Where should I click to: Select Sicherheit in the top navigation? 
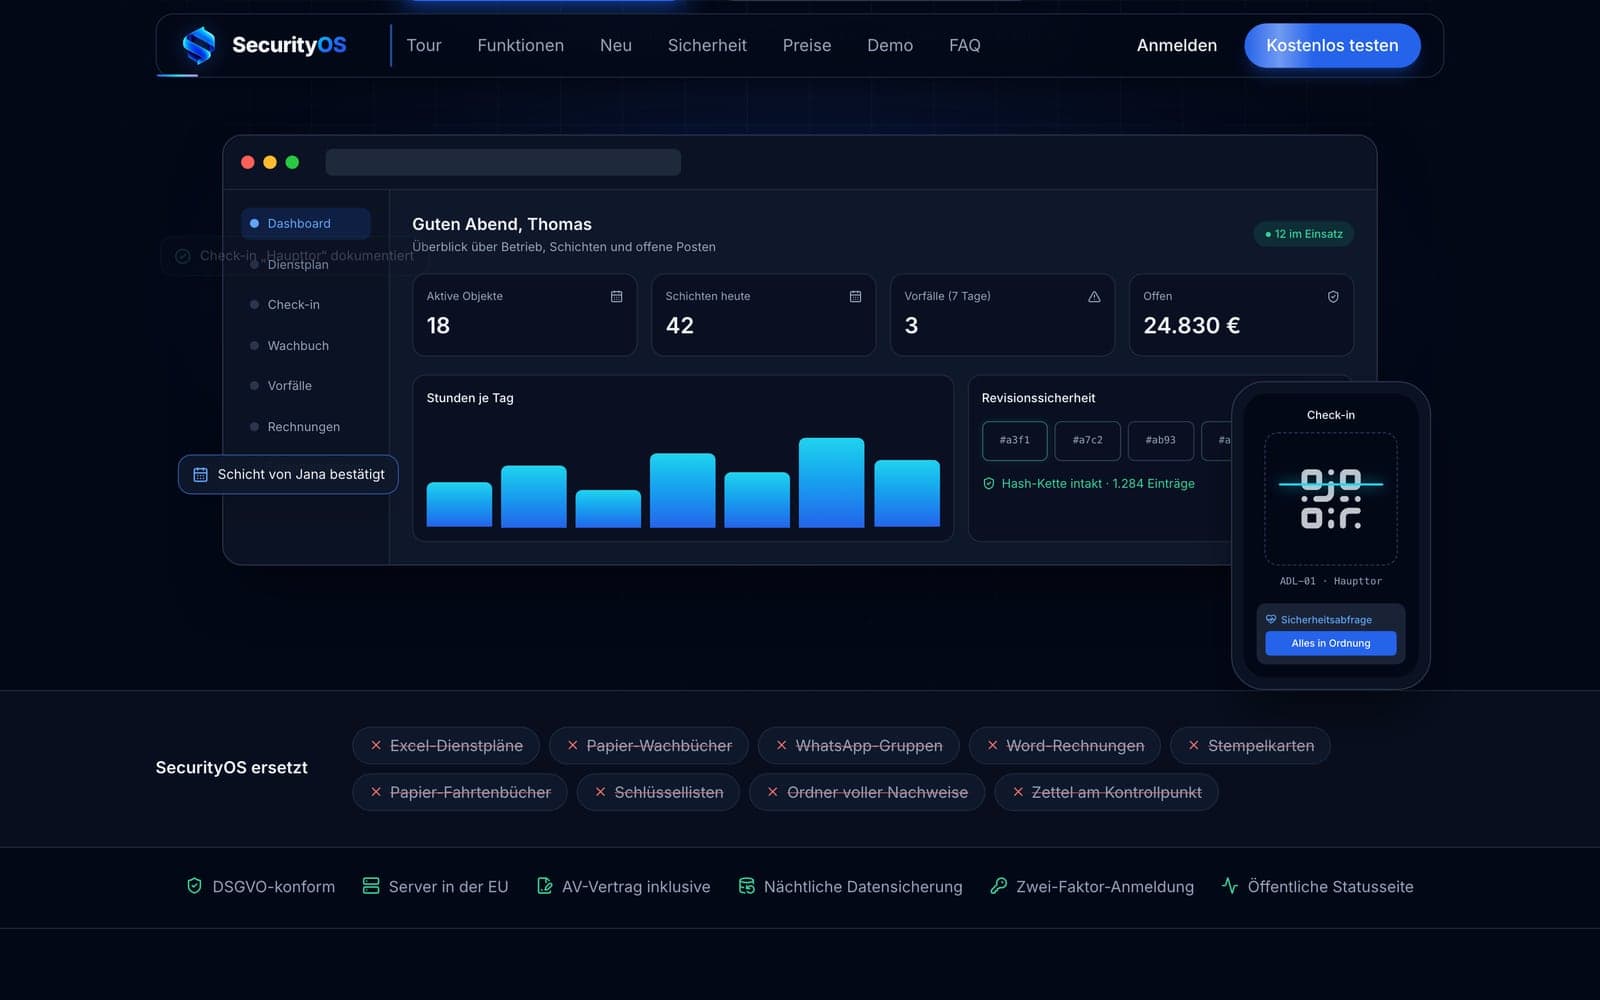point(707,45)
